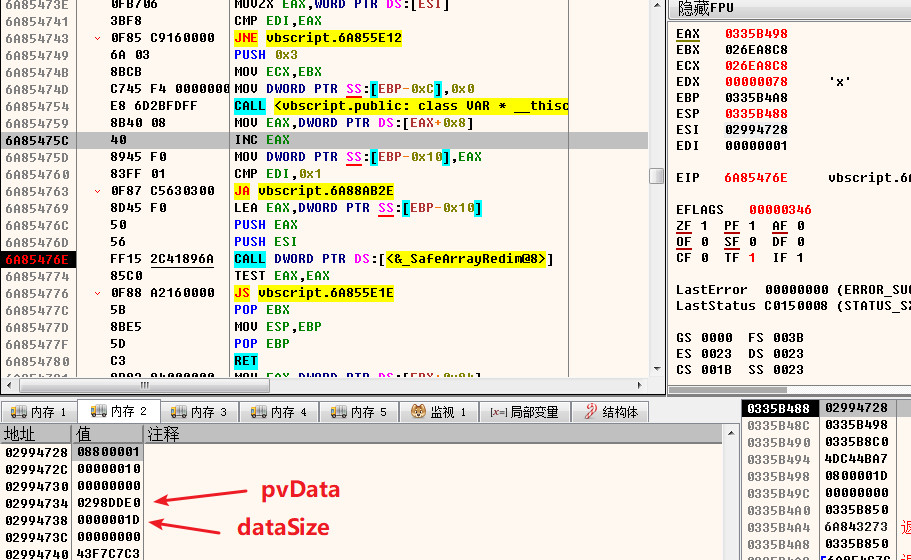Select the ECX register value 026EA8C8
The height and width of the screenshot is (560, 911).
pos(756,66)
